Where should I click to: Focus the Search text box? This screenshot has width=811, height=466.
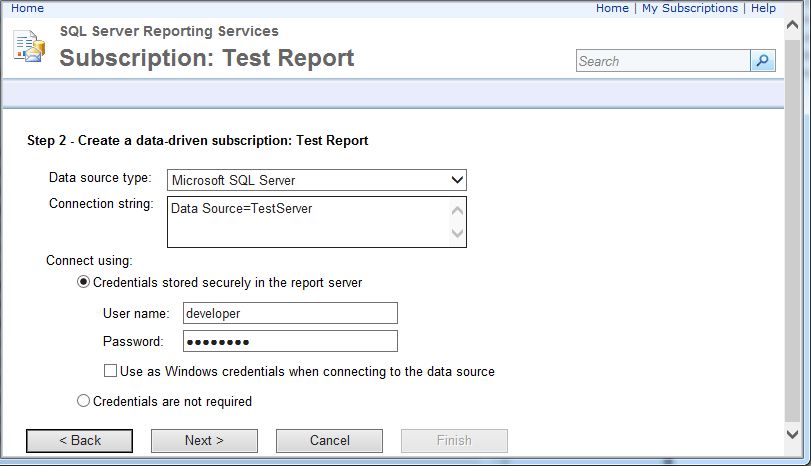click(662, 61)
